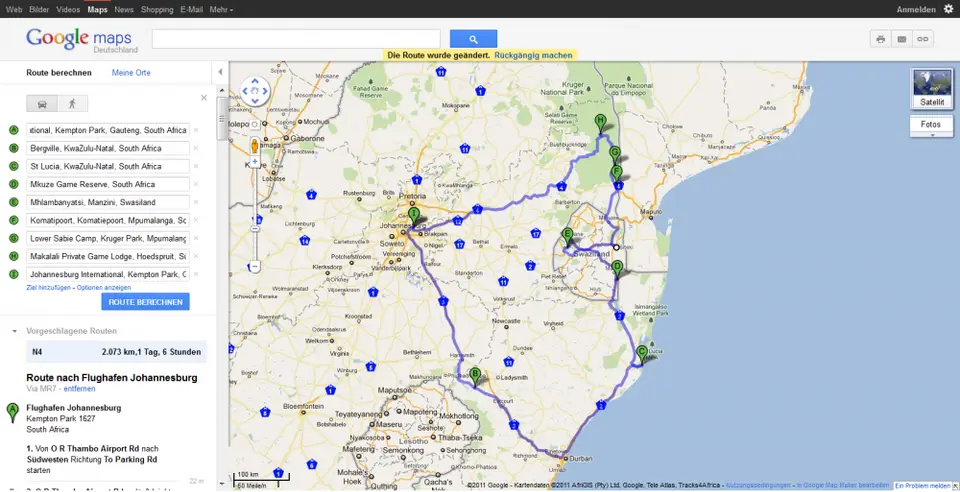
Task: Send map by email envelope icon
Action: (x=902, y=39)
